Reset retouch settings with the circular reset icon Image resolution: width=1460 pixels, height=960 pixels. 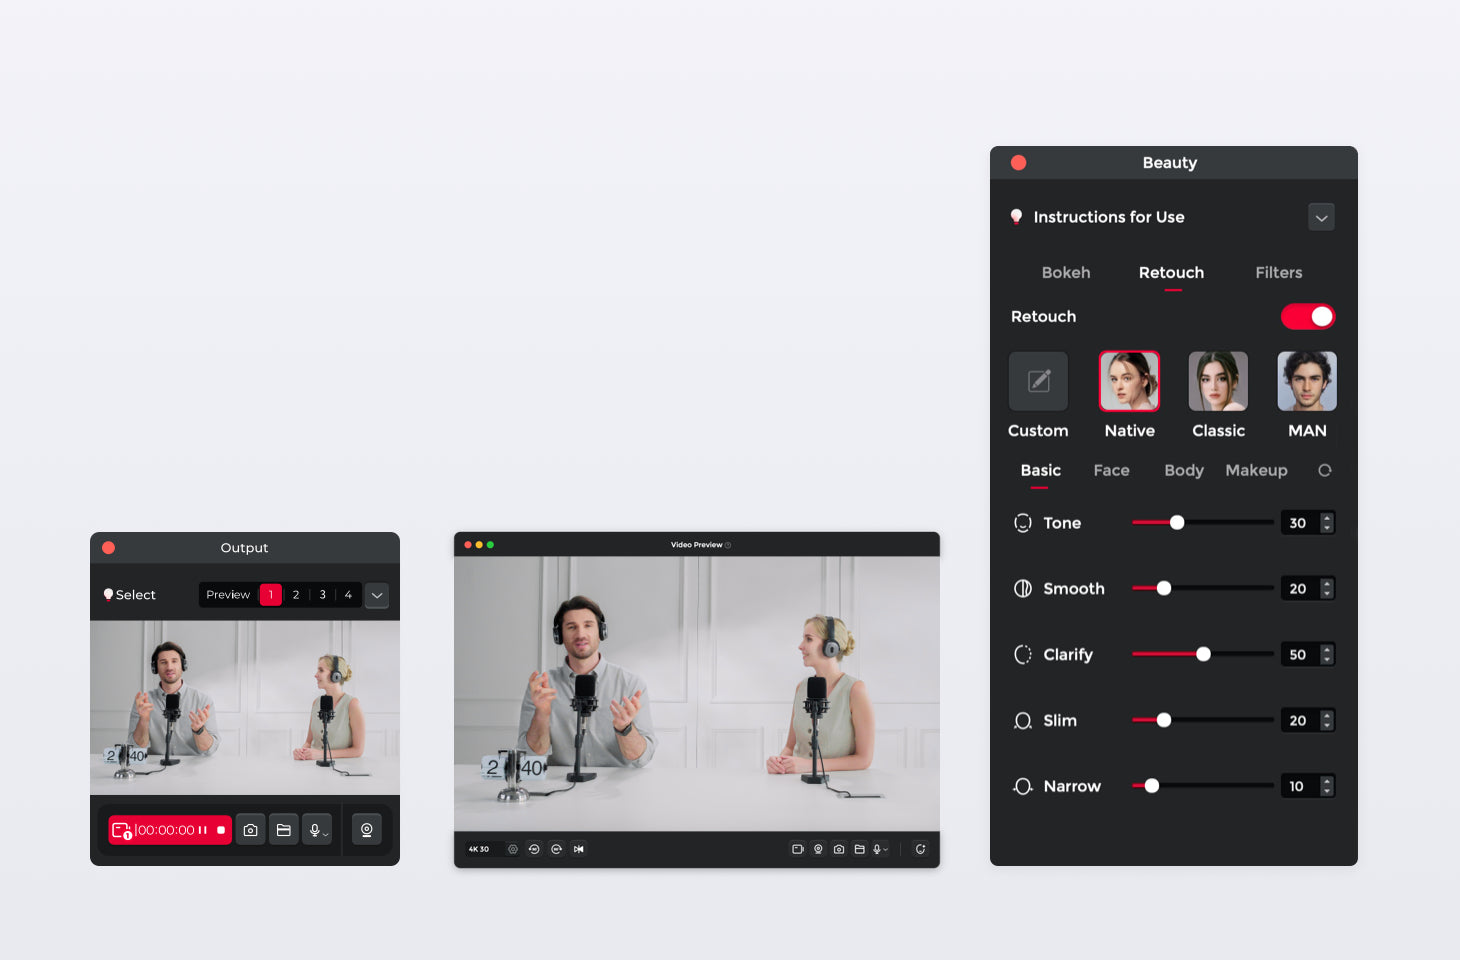pyautogui.click(x=1325, y=470)
